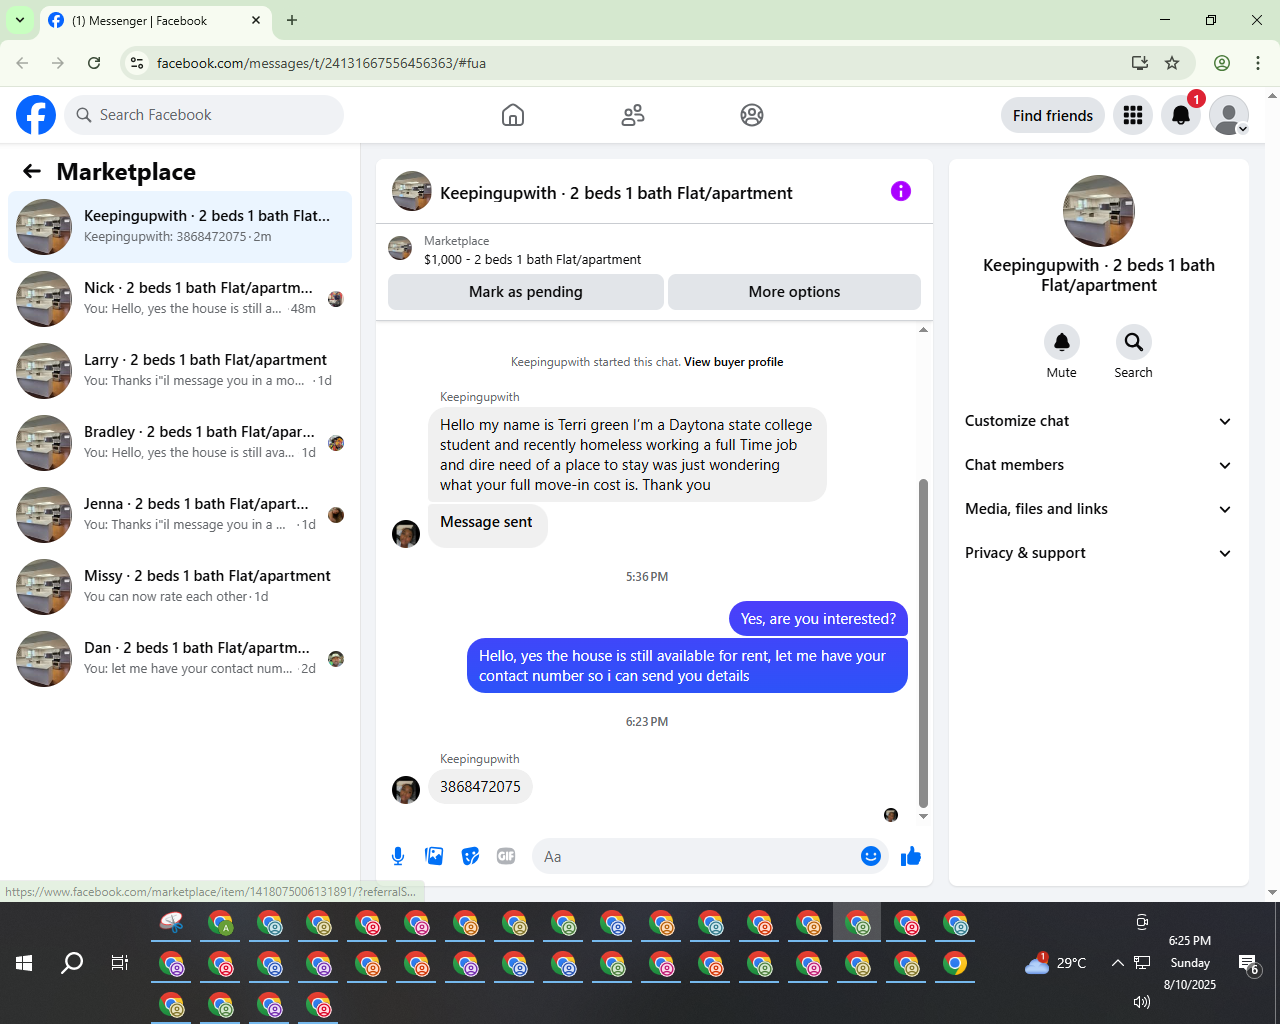
Task: Adjust the system volume from the tray icon
Action: [1142, 1002]
